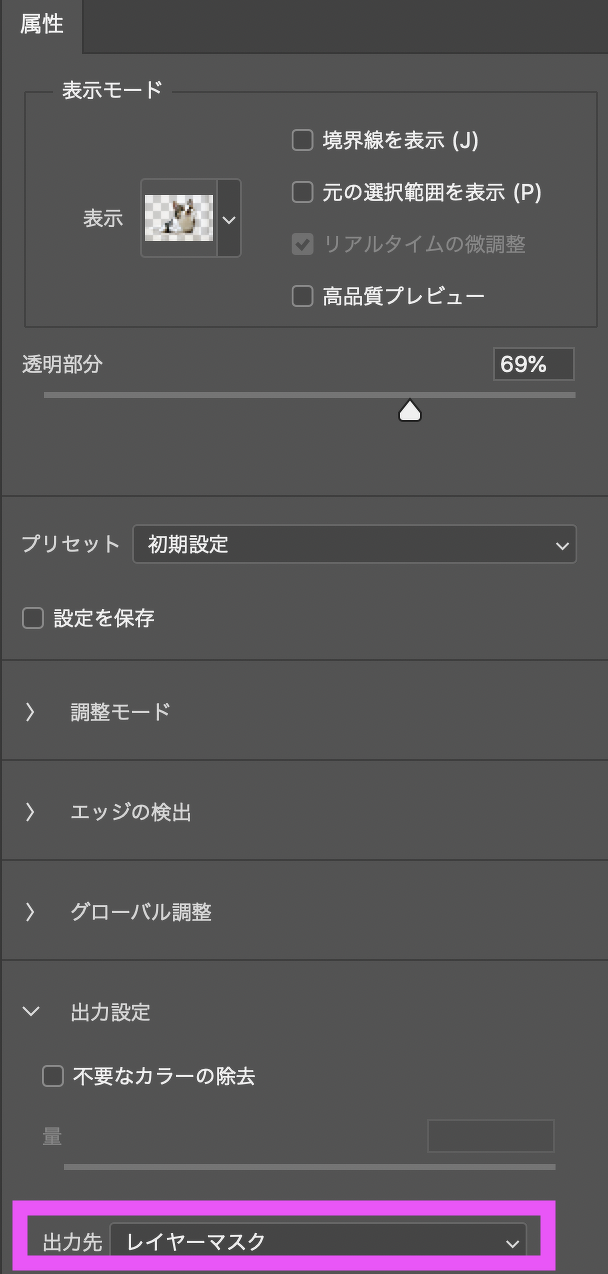608x1274 pixels.
Task: Collapse the 出力設定 section
Action: (31, 1012)
